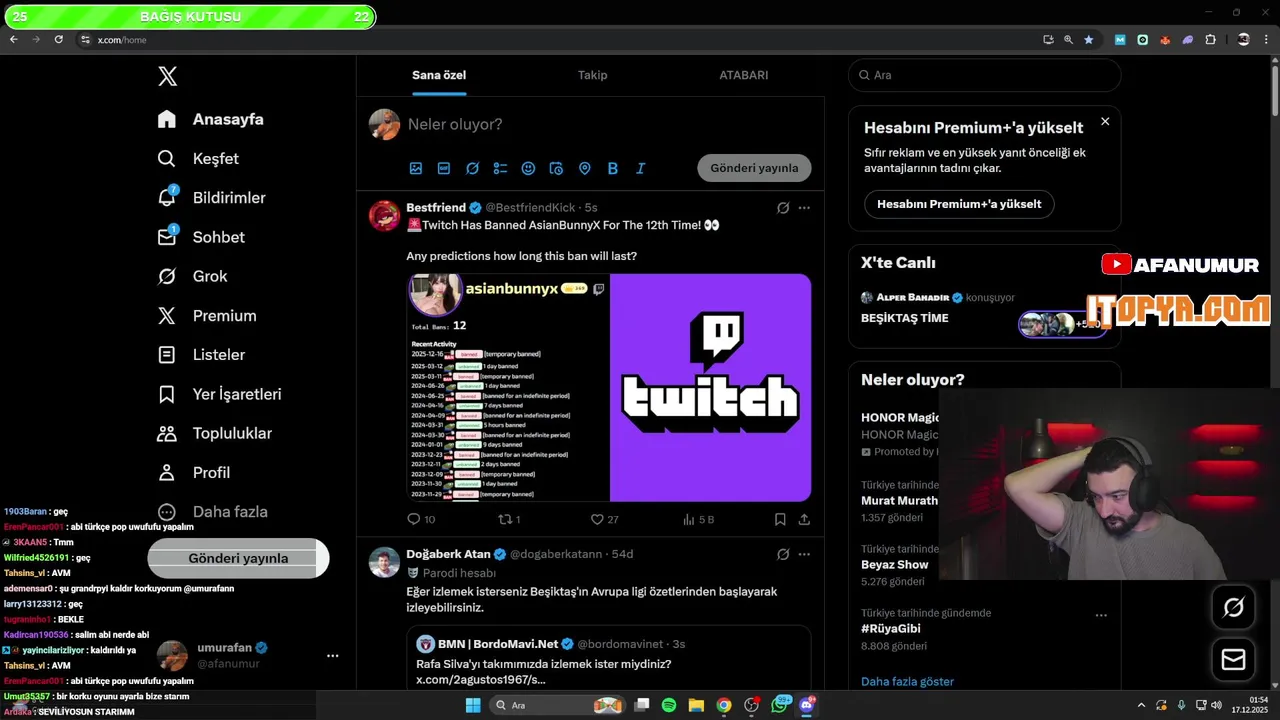Schedule the post icon
1280x720 pixels.
point(556,168)
